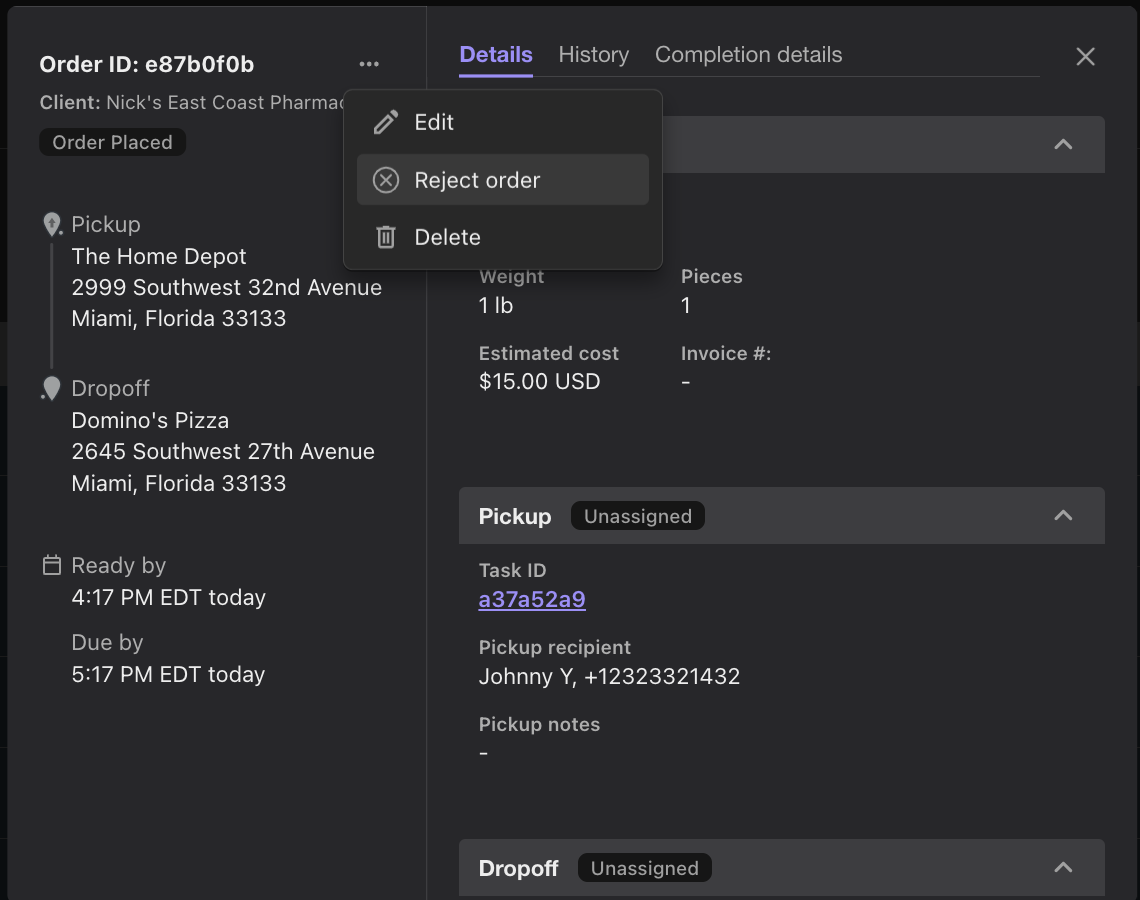The height and width of the screenshot is (900, 1140).
Task: Close the order details panel
Action: click(x=1085, y=57)
